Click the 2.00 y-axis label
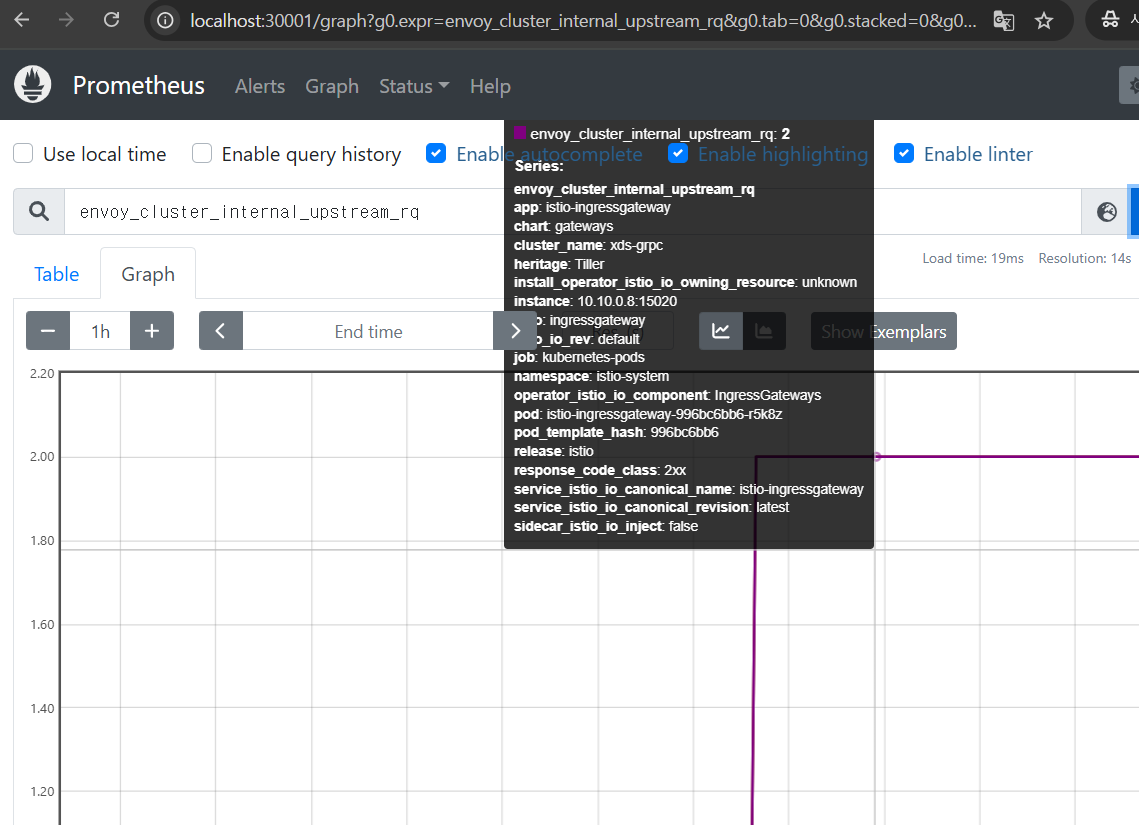This screenshot has height=825, width=1139. [42, 457]
